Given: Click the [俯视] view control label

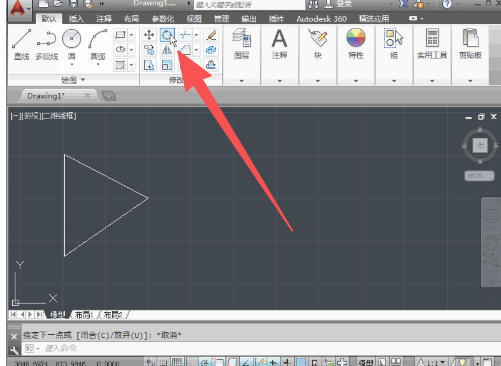Looking at the screenshot, I should [31, 116].
